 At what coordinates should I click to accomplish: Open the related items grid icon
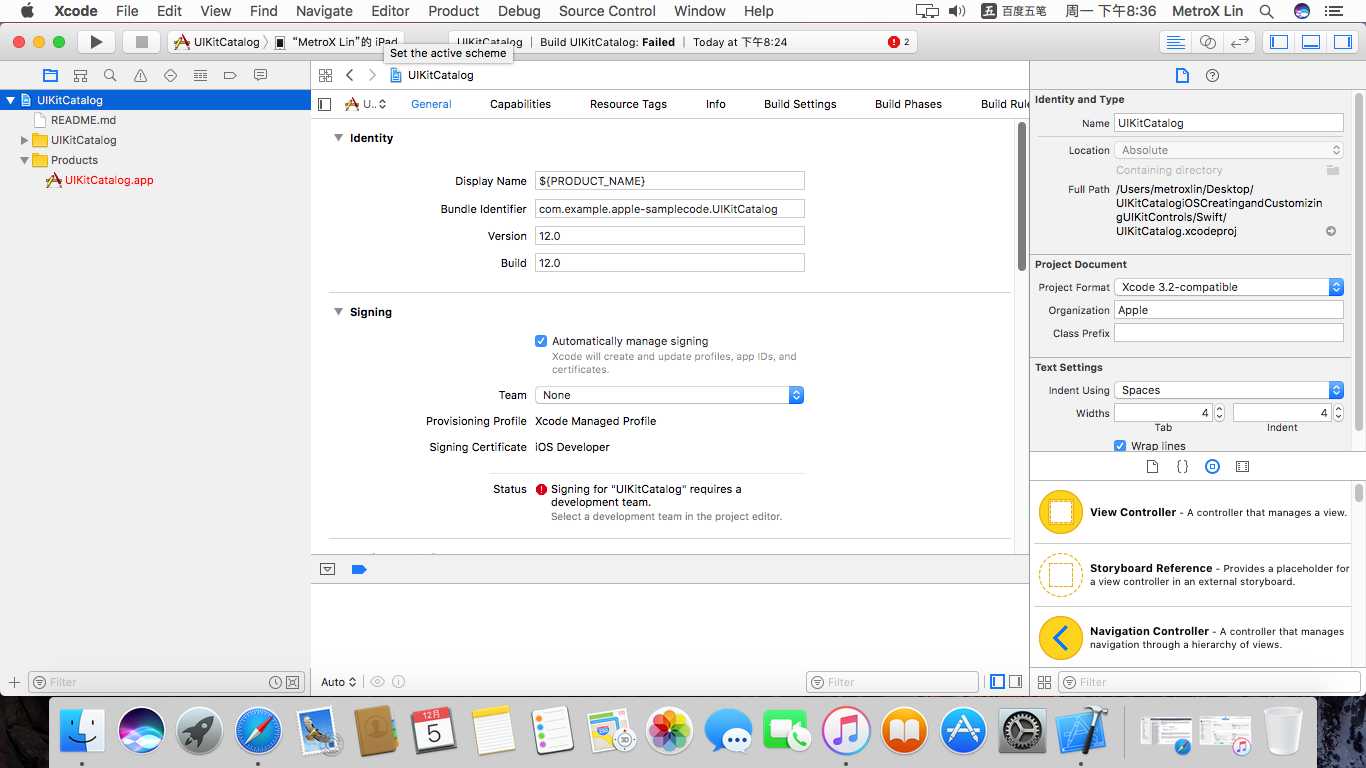(325, 75)
